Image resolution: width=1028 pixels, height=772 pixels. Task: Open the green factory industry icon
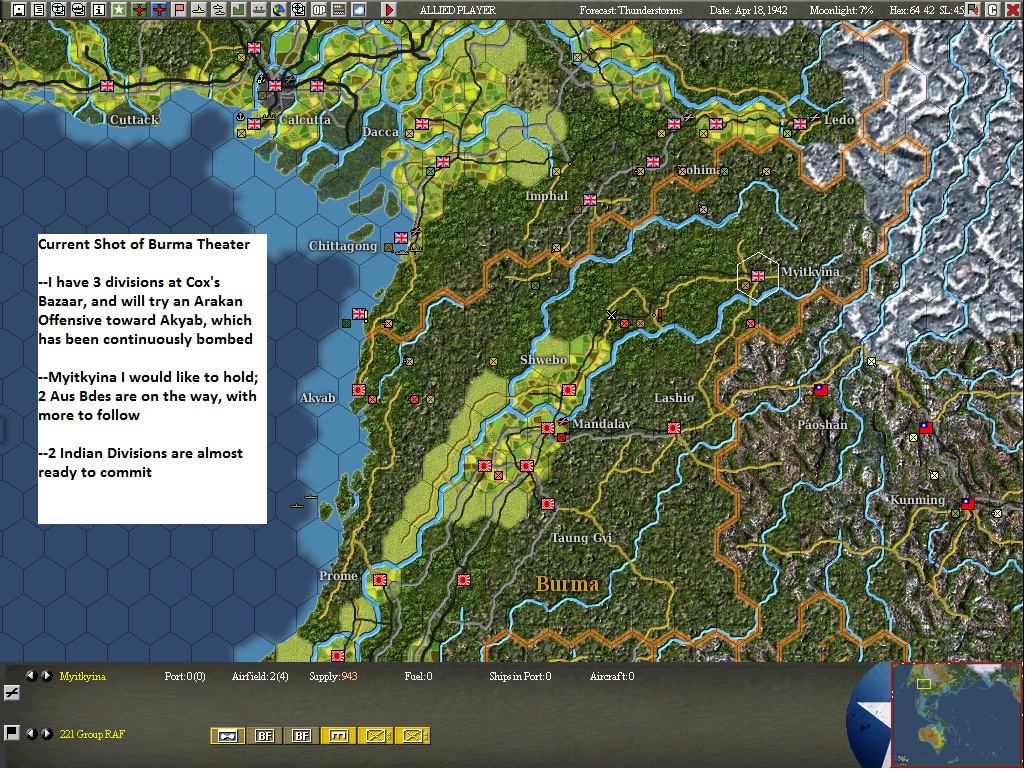click(x=239, y=10)
